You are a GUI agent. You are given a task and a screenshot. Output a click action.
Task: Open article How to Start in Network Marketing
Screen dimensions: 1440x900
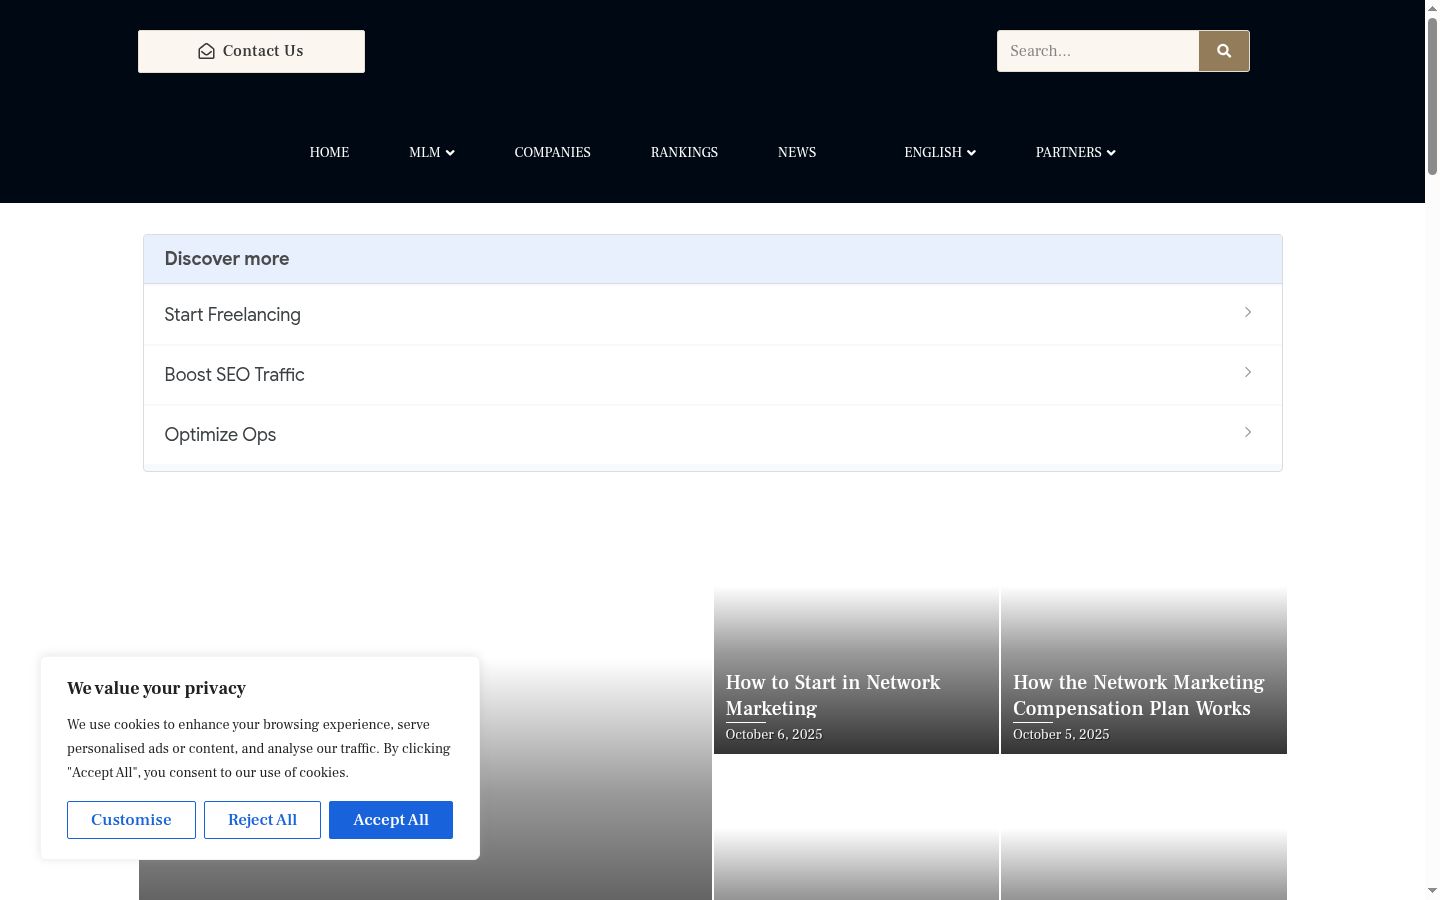click(x=833, y=695)
